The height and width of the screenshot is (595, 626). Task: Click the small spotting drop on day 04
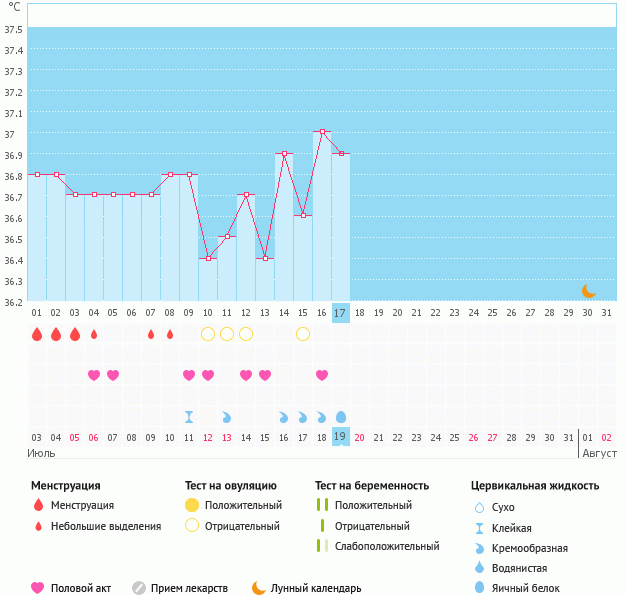coord(94,334)
